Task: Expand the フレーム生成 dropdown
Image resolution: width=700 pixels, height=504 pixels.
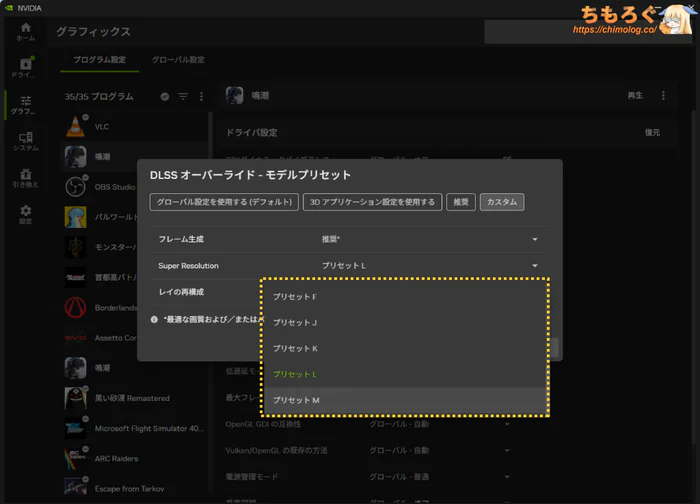Action: 535,240
